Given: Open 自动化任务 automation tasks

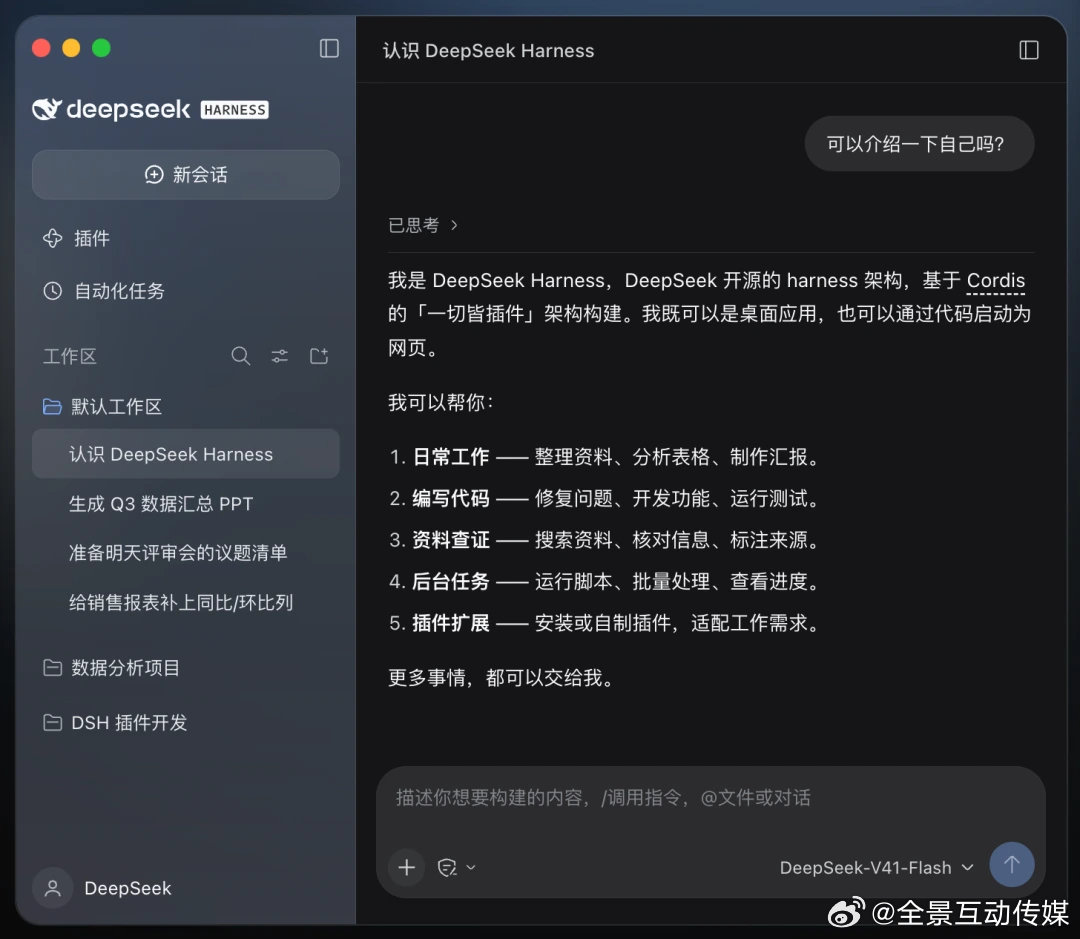Looking at the screenshot, I should click(x=103, y=291).
